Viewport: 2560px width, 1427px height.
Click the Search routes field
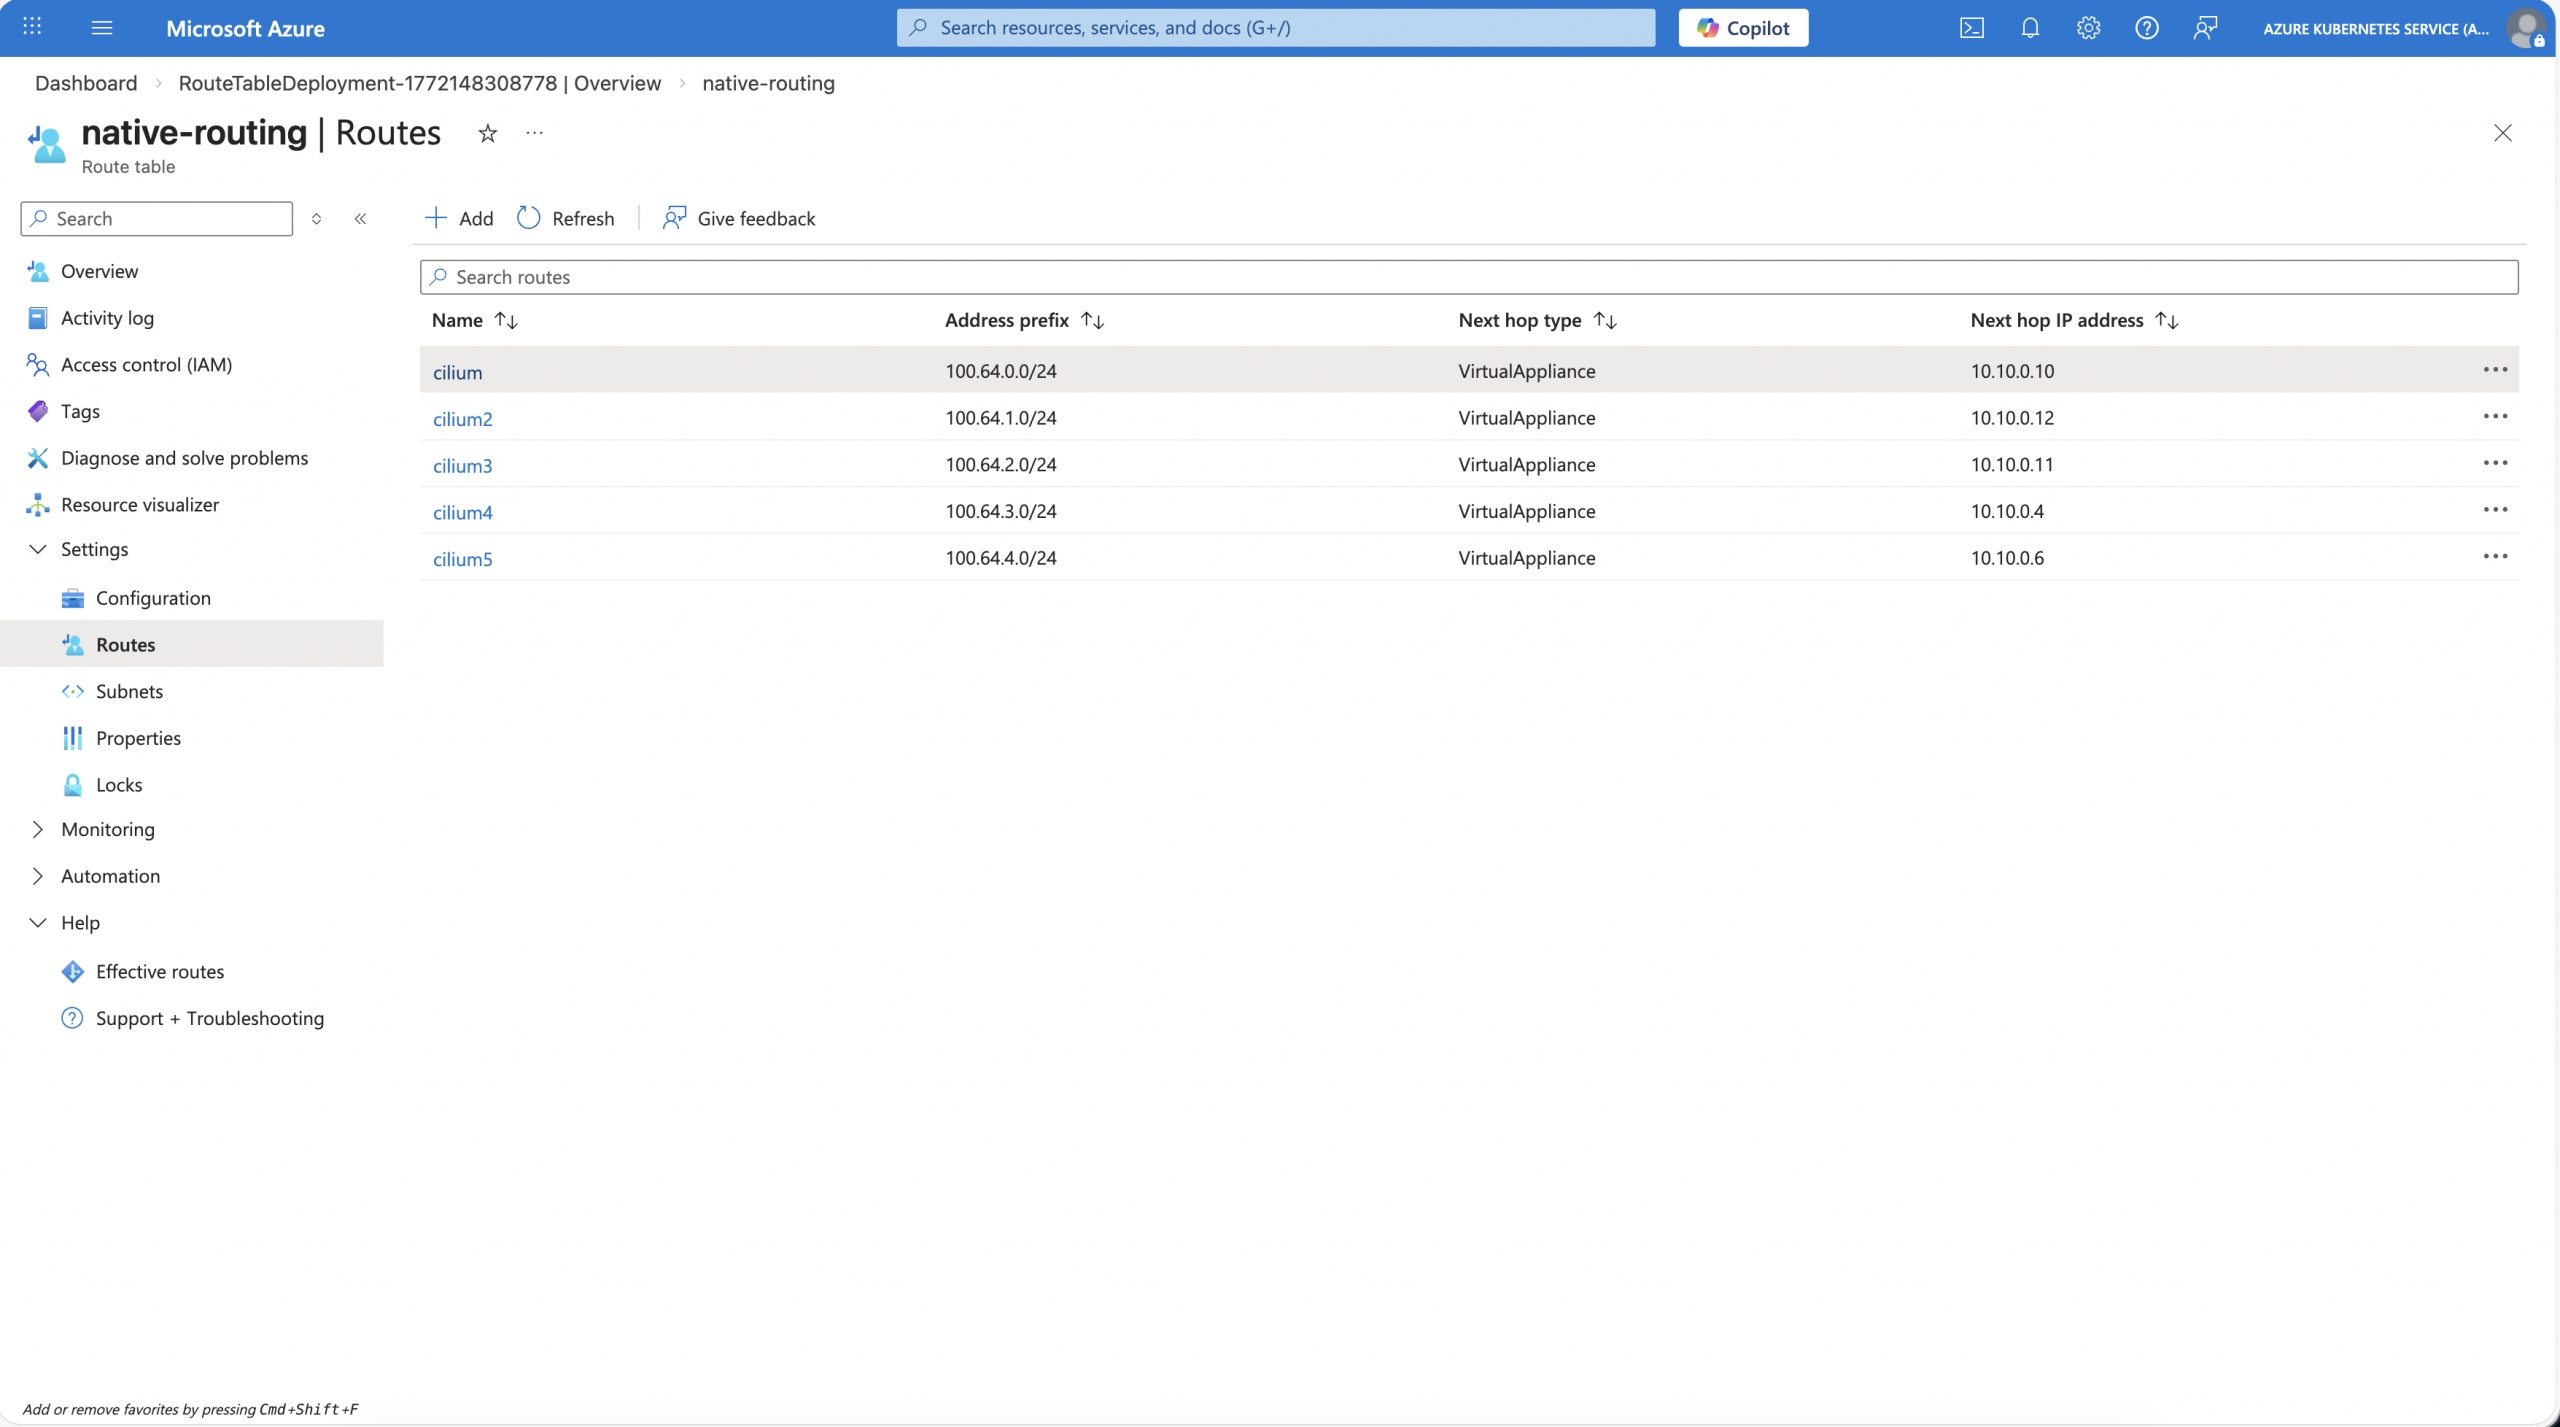(x=1468, y=277)
